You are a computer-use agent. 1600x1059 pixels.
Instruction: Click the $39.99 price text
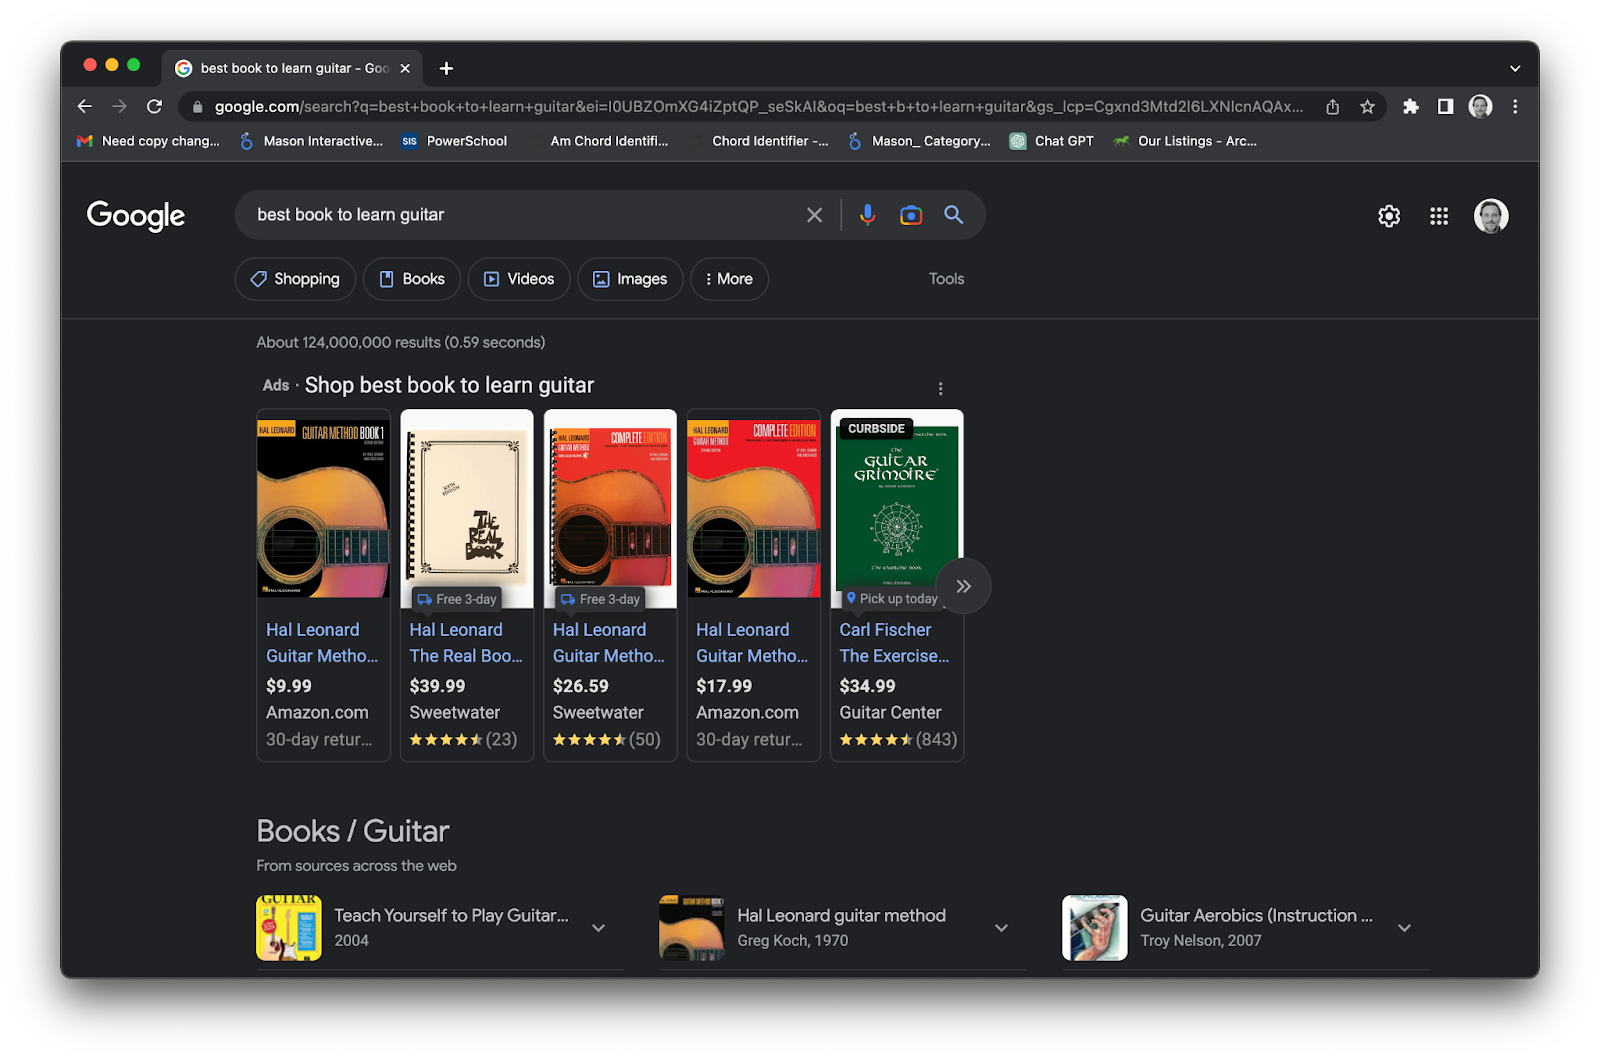point(437,686)
